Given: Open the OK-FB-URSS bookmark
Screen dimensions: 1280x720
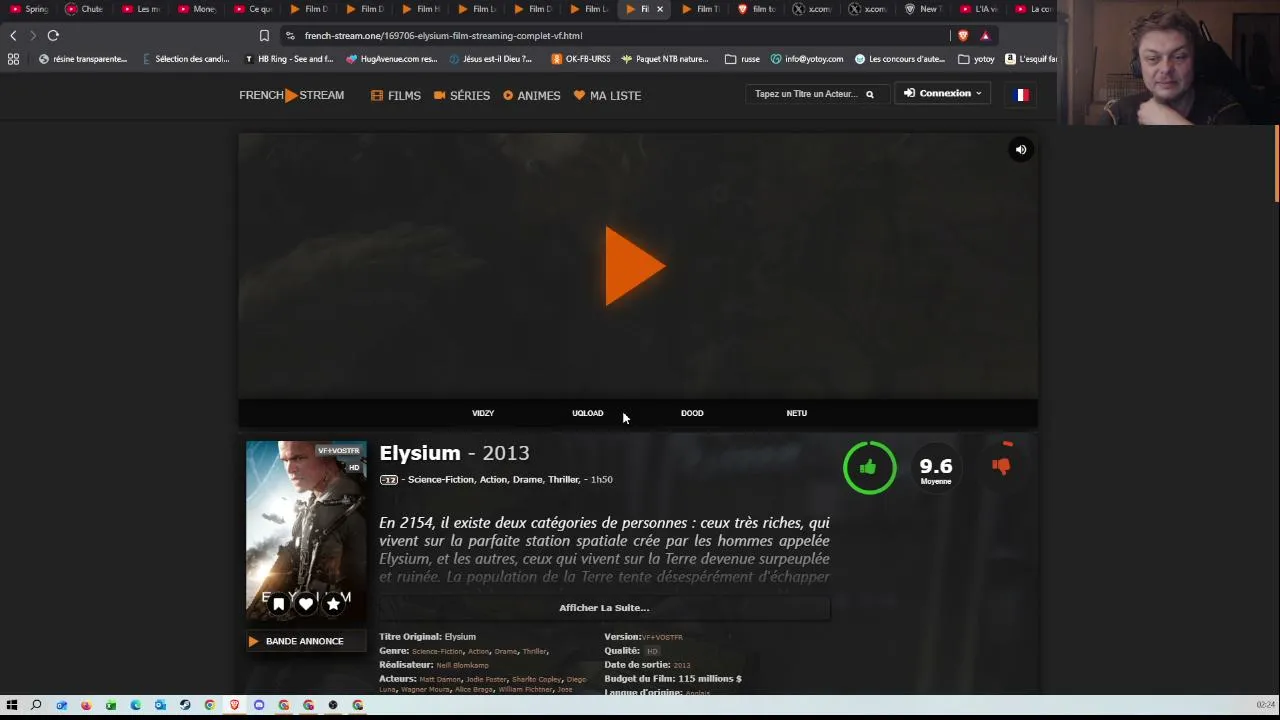Looking at the screenshot, I should tap(581, 59).
